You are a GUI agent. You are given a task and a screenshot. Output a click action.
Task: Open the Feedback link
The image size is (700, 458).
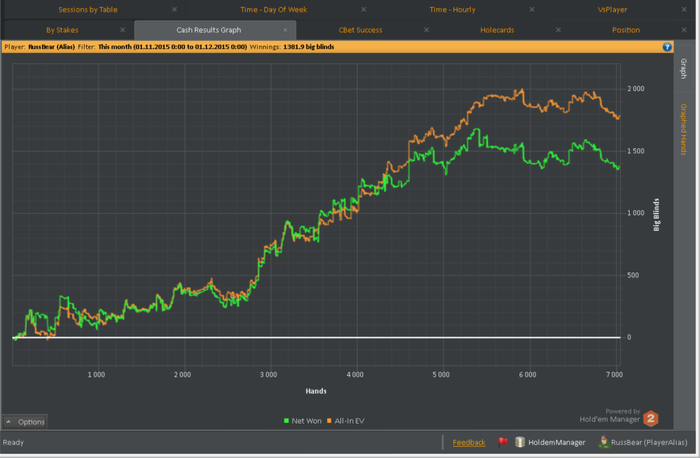469,442
